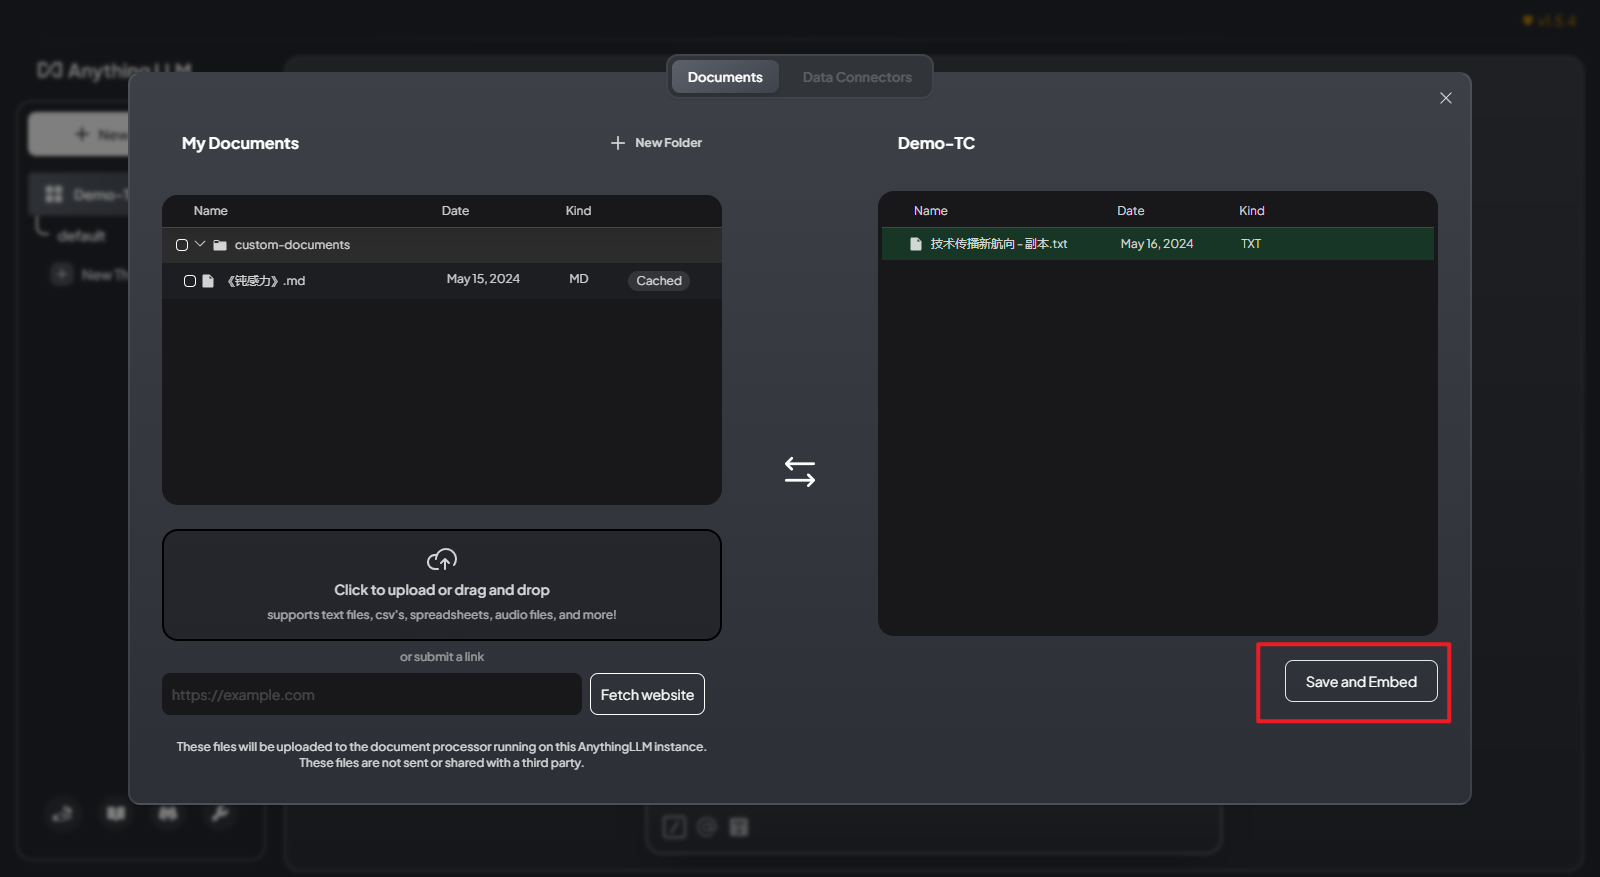The image size is (1600, 877).
Task: Click Date header in My Documents
Action: 455,211
